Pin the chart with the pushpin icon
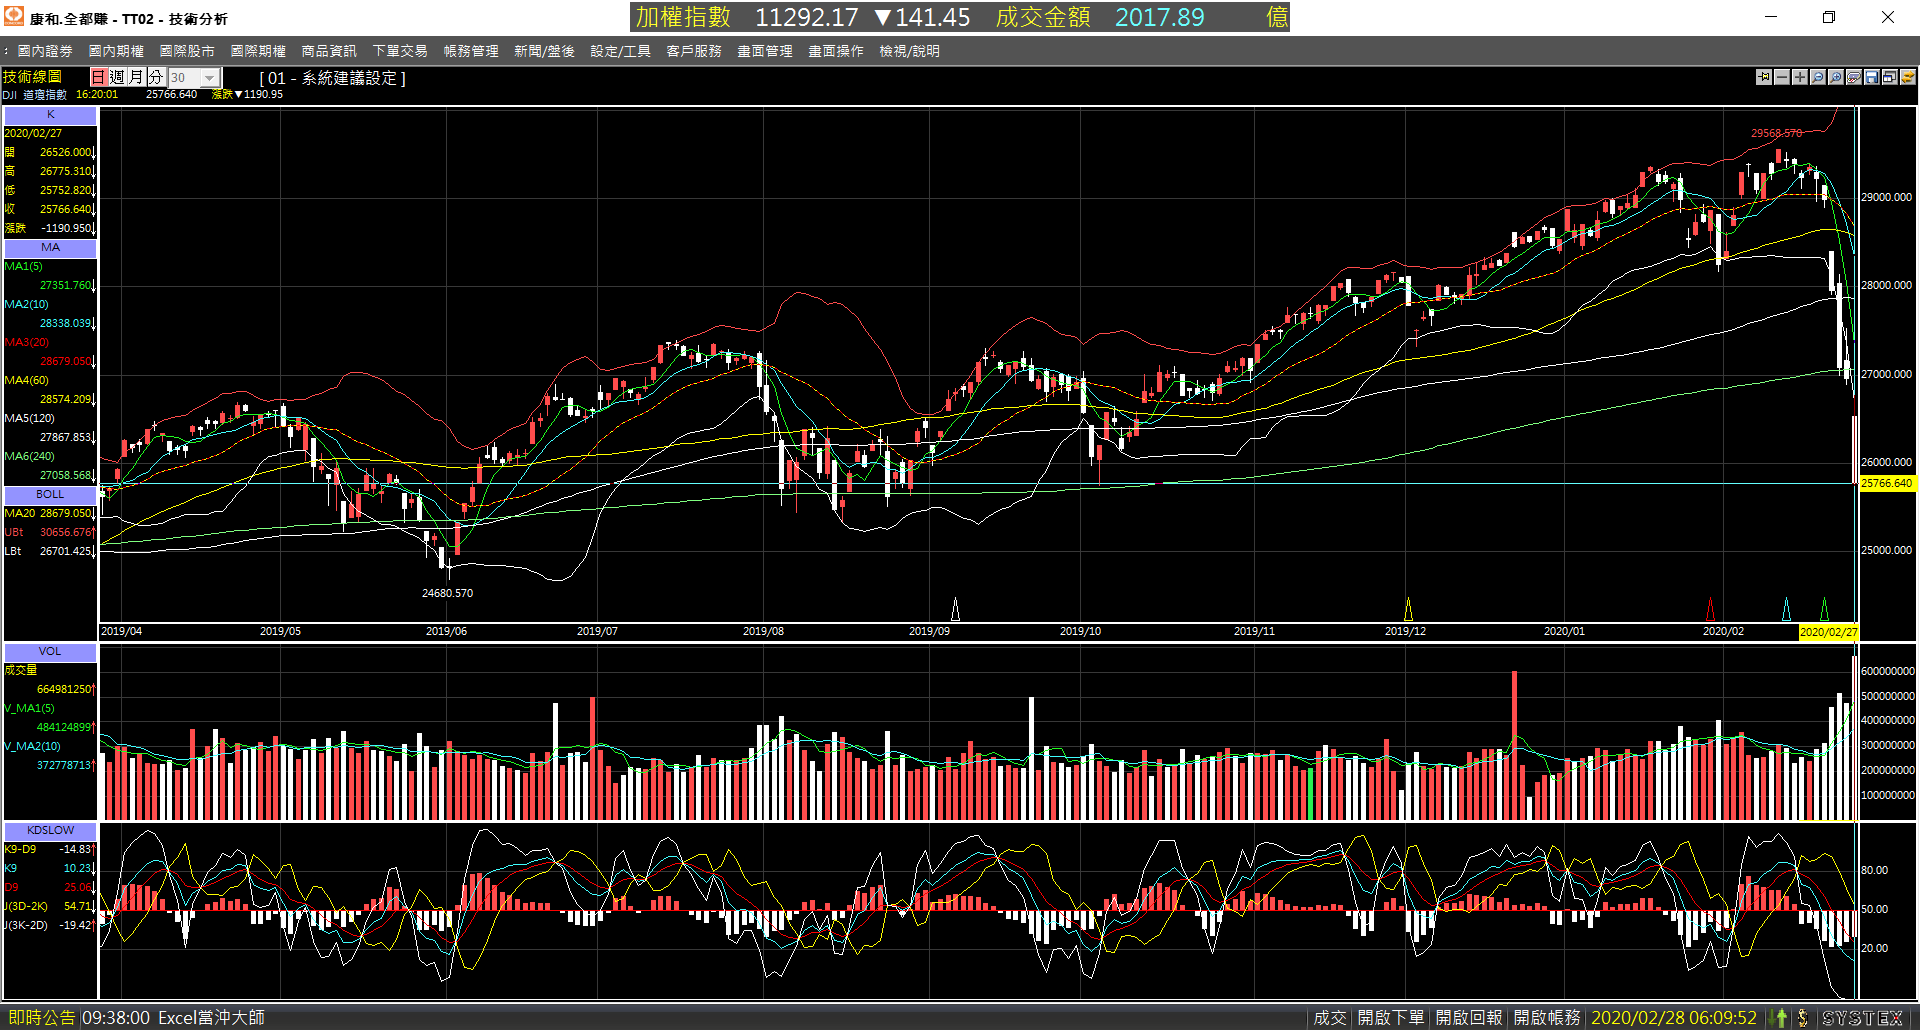Viewport: 1920px width, 1030px height. point(1764,77)
